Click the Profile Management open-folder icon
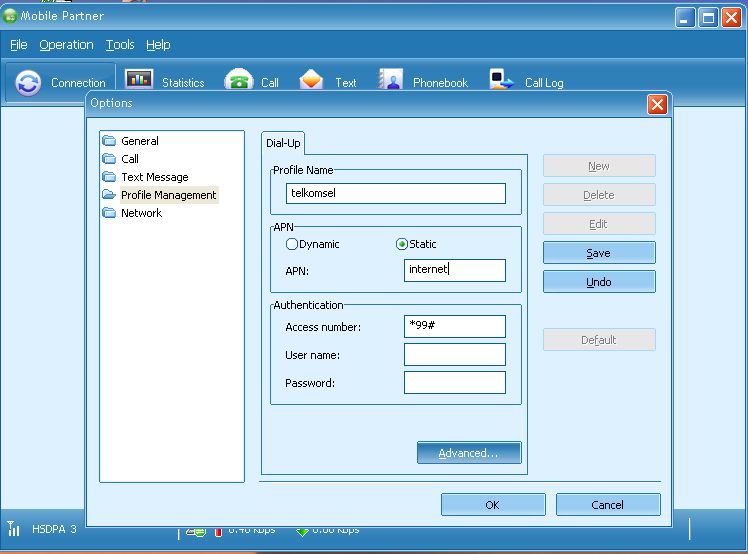 (109, 195)
